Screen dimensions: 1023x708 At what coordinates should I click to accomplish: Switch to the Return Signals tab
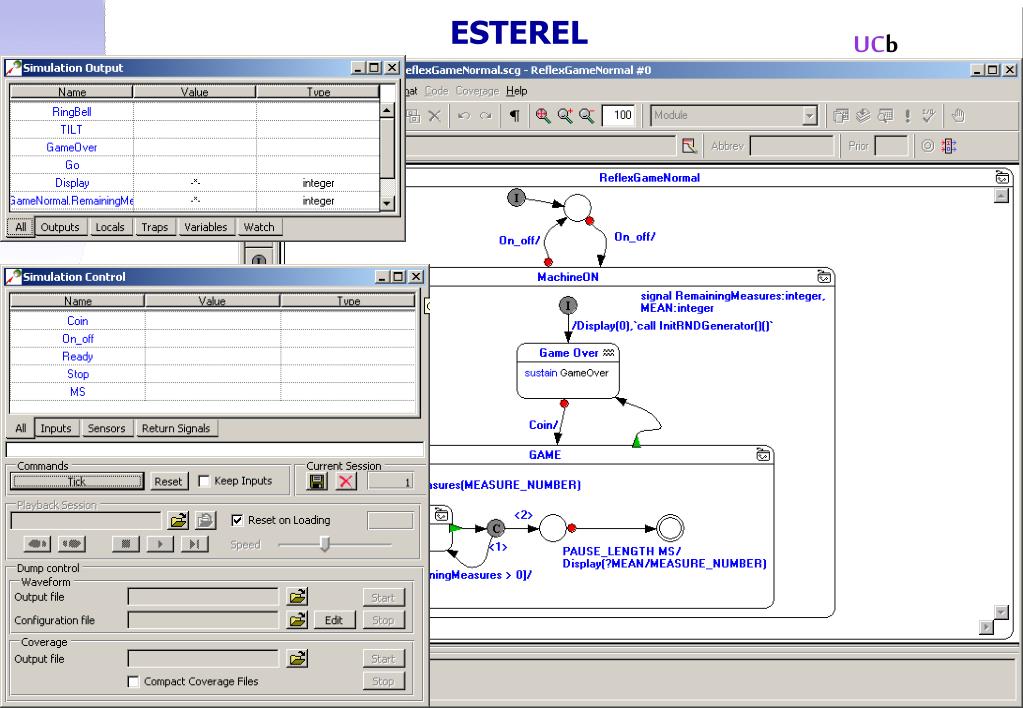point(176,428)
